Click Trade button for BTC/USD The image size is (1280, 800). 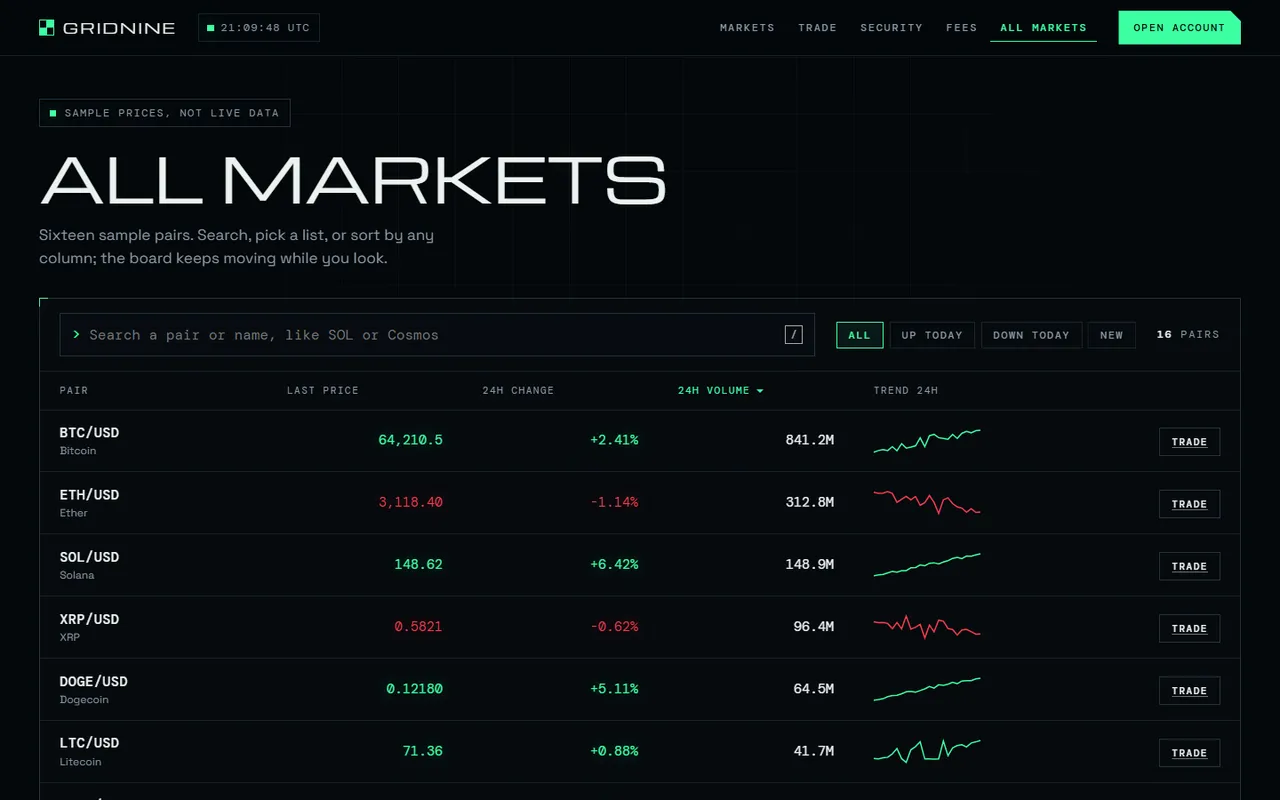pyautogui.click(x=1189, y=442)
